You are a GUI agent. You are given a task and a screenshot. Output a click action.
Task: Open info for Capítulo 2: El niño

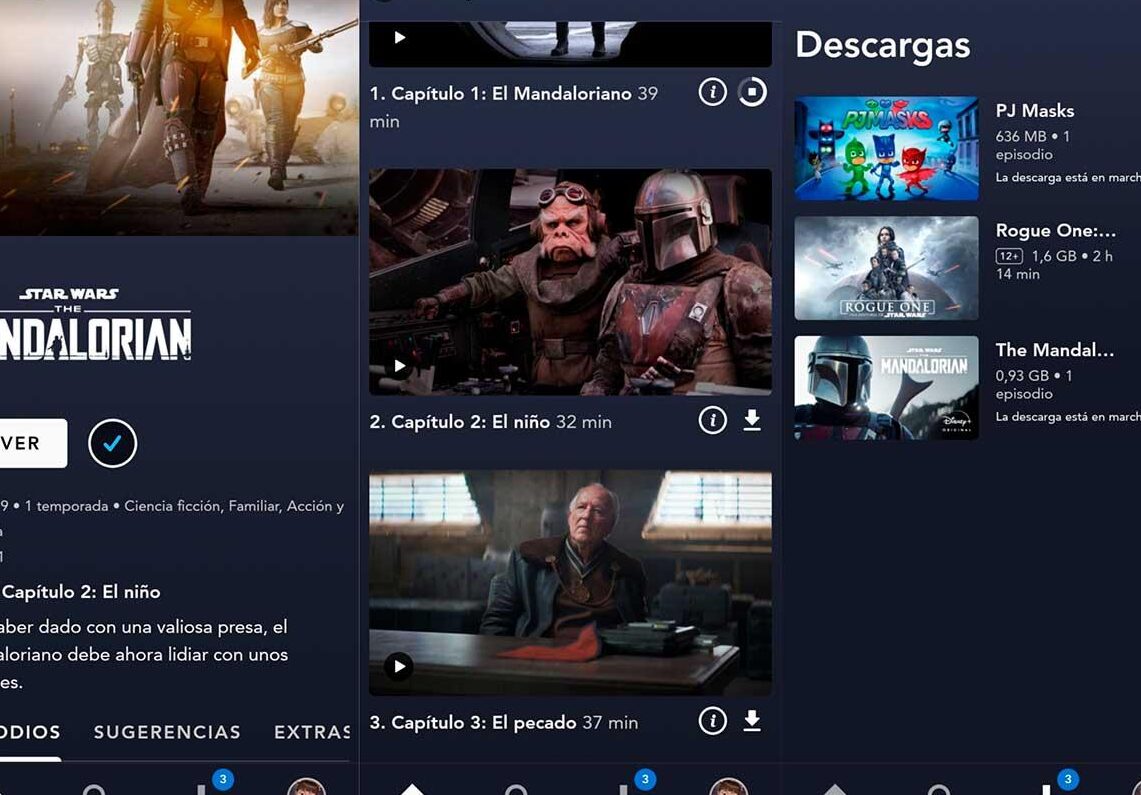712,420
